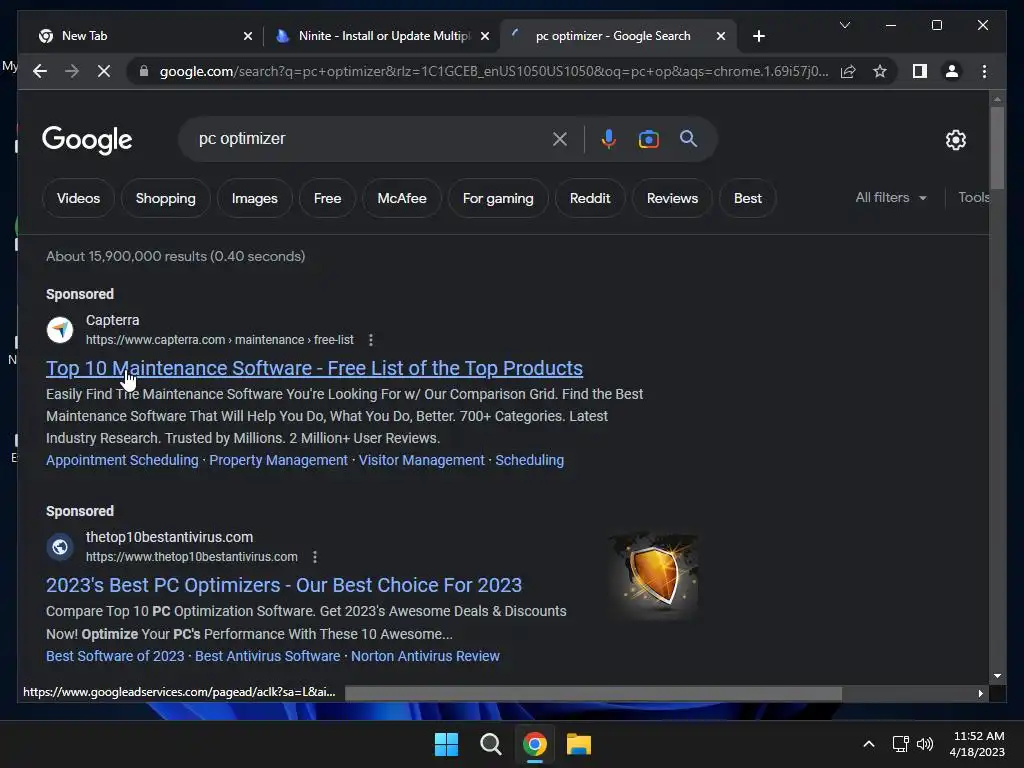Click the horizontal scrollbar thumb
1024x768 pixels.
click(x=593, y=693)
